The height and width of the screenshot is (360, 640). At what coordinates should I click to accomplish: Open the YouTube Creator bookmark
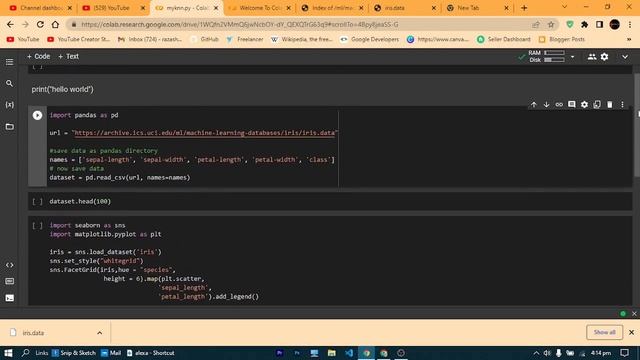click(x=79, y=39)
